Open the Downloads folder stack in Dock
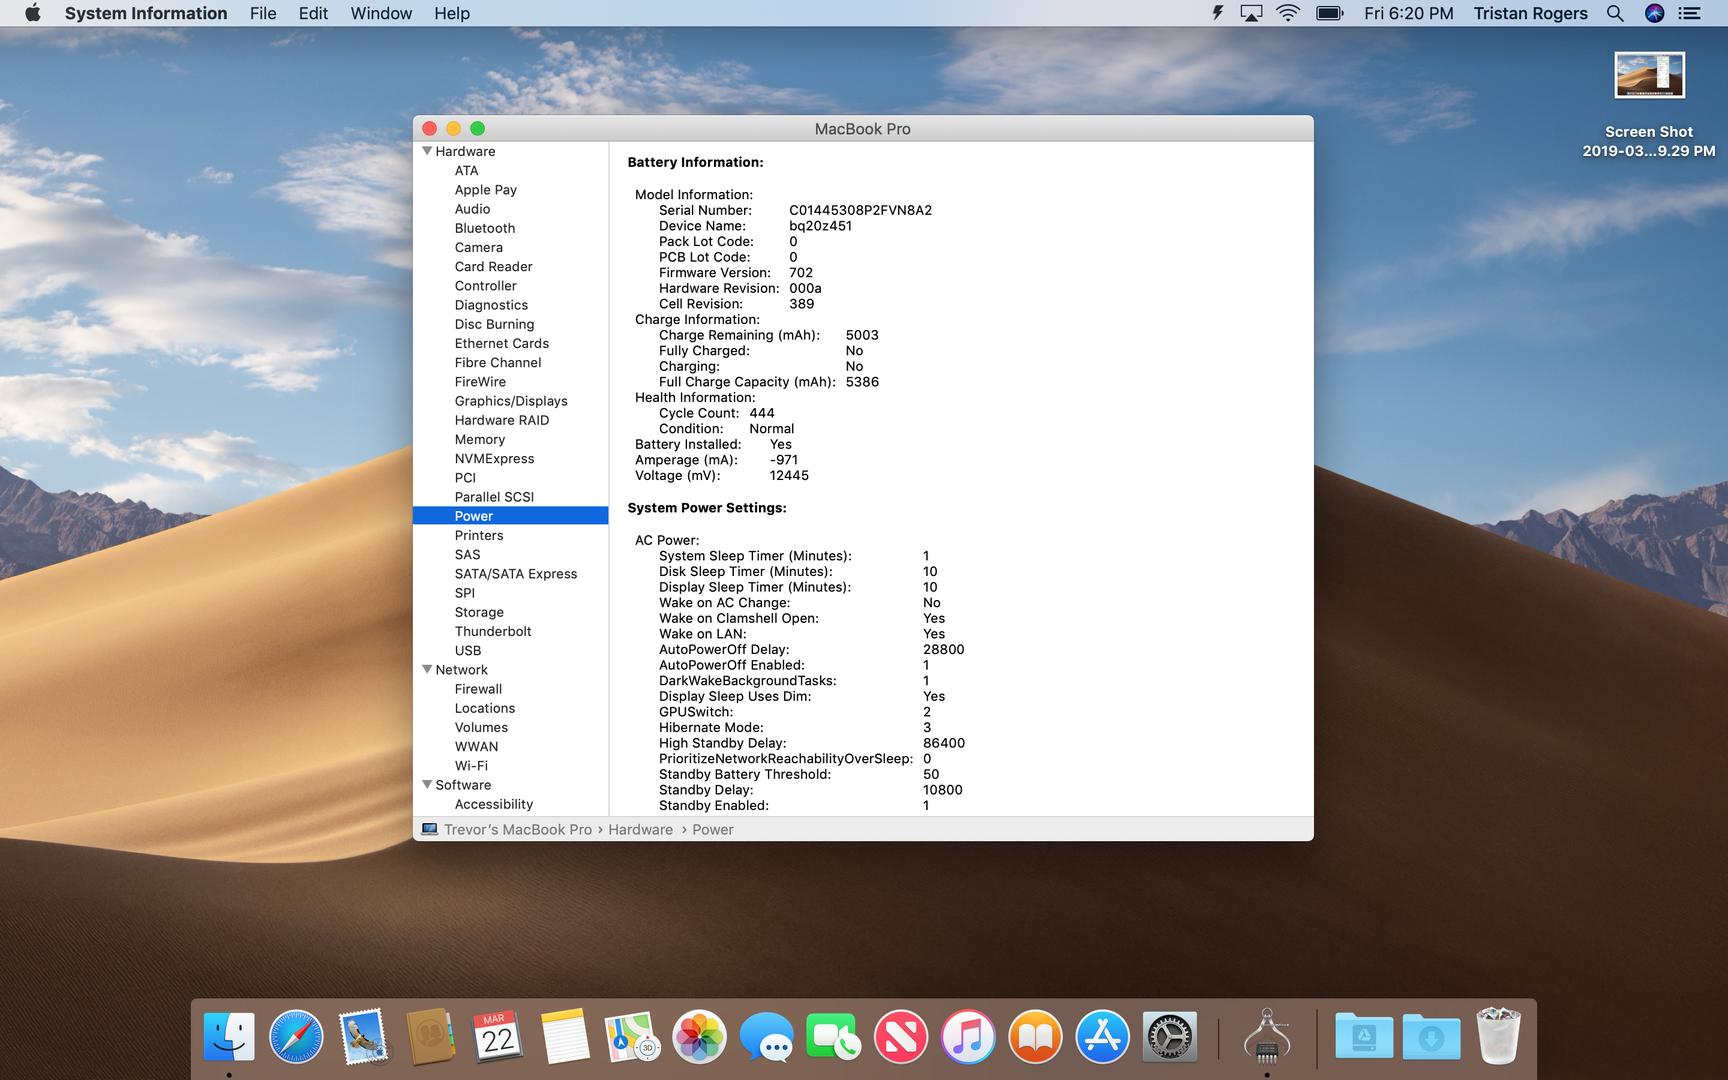1728x1080 pixels. [x=1431, y=1037]
